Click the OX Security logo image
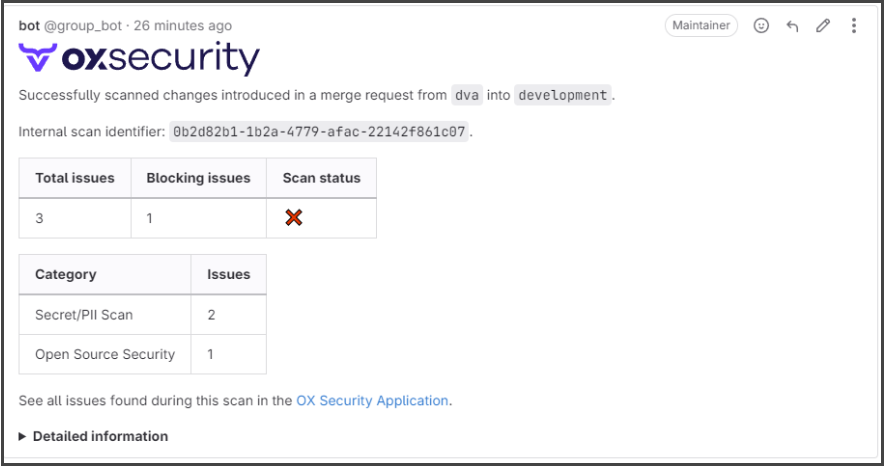This screenshot has width=884, height=466. 139,59
